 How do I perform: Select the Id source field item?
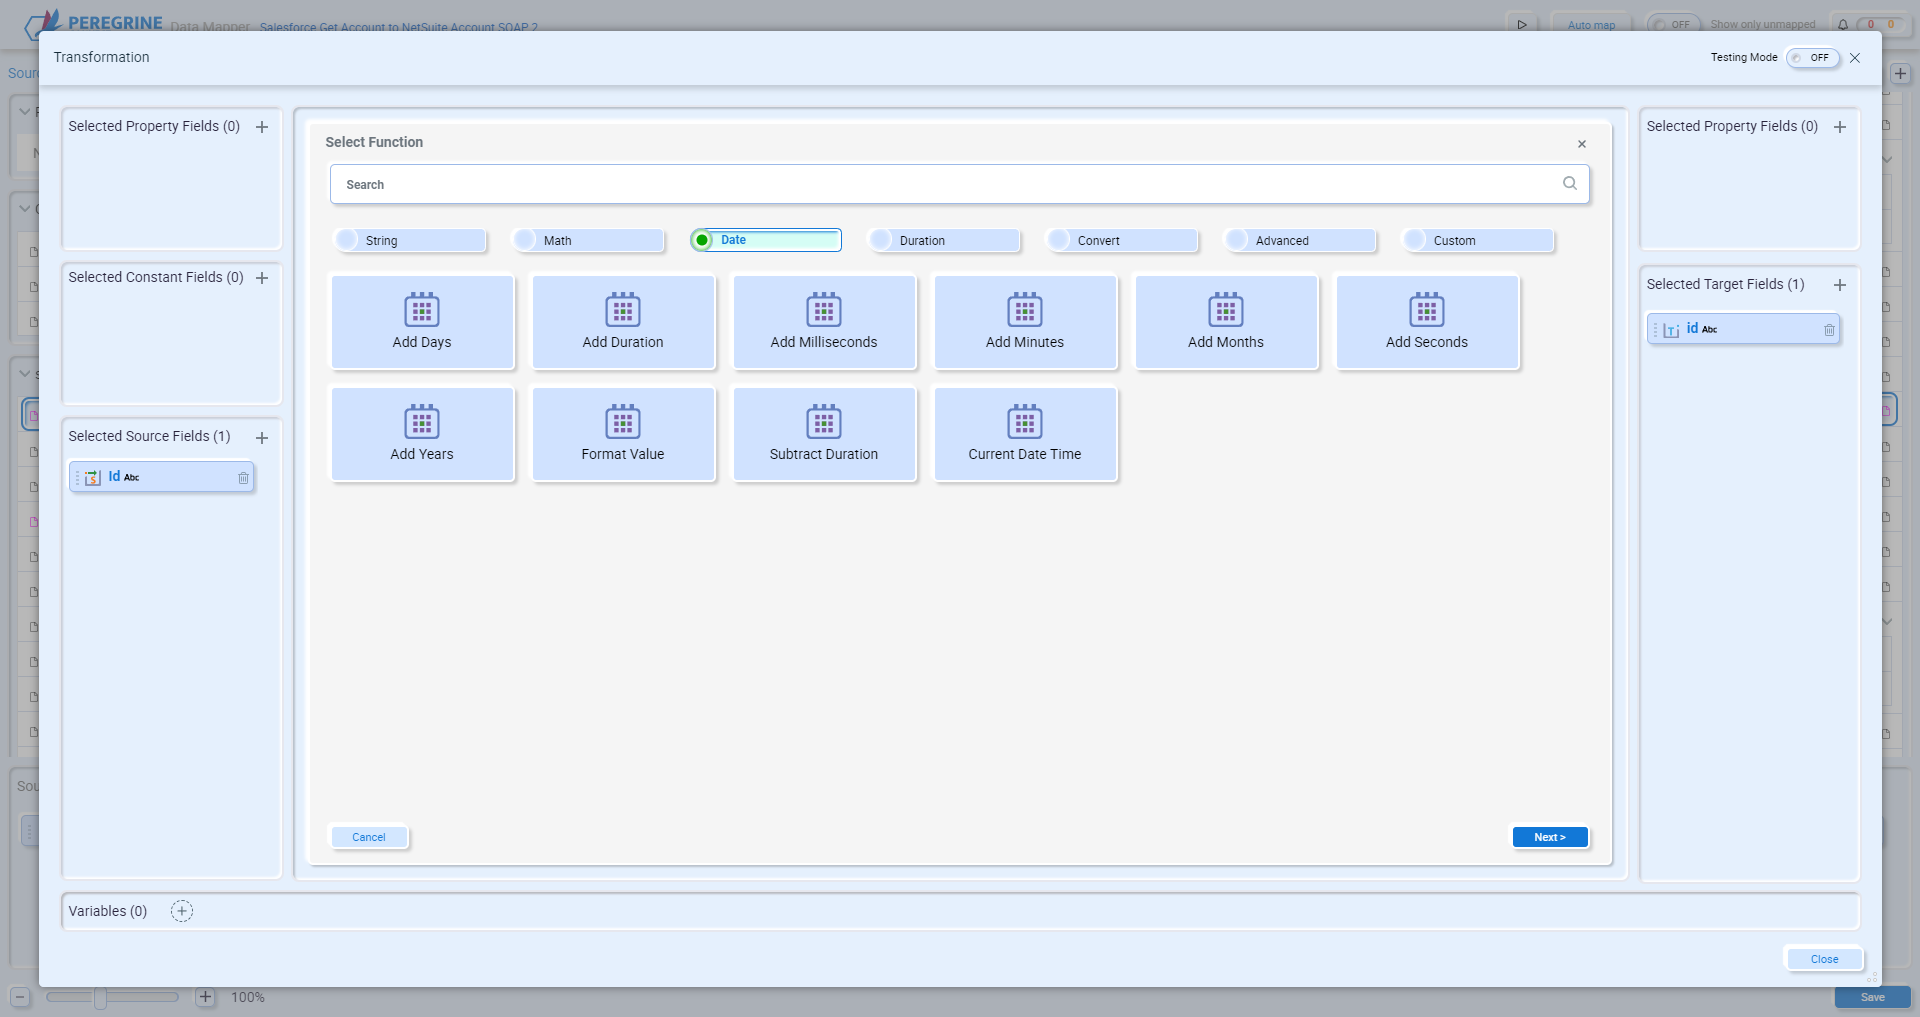coord(161,477)
